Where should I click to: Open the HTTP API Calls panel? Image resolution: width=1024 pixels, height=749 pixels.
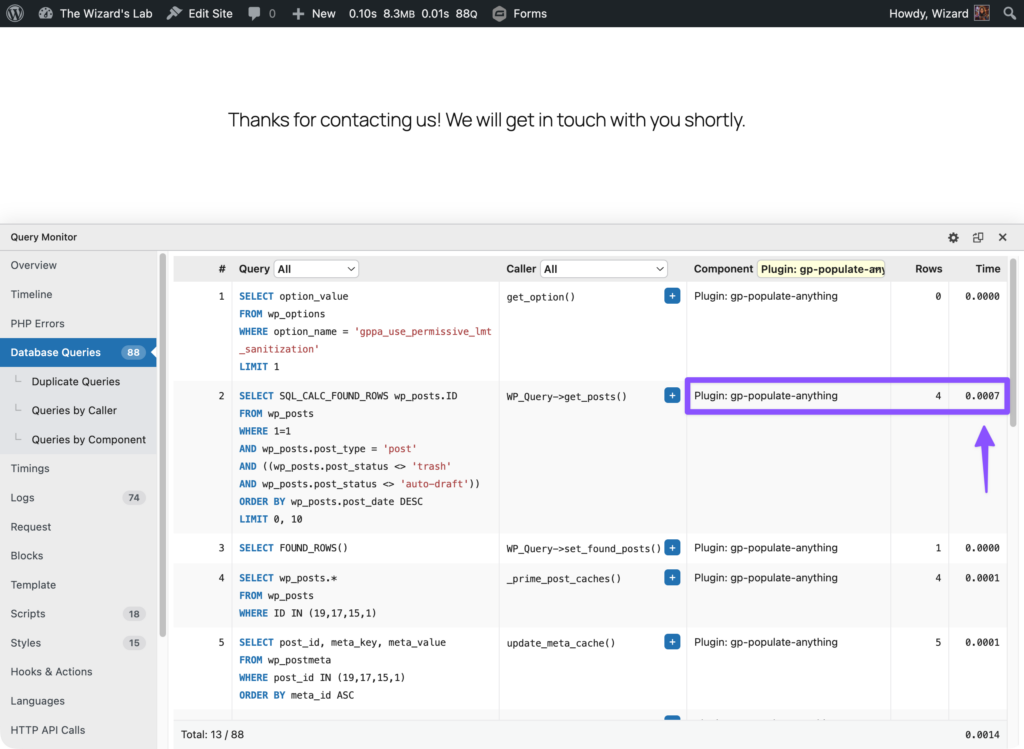tap(78, 729)
